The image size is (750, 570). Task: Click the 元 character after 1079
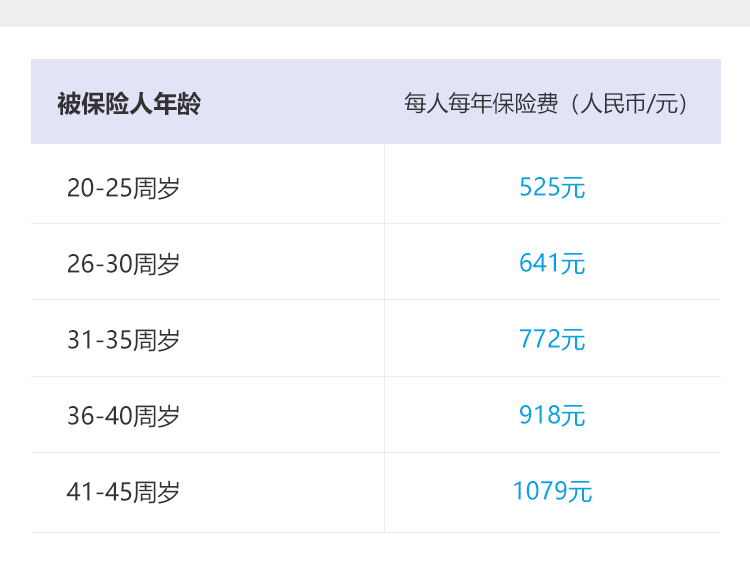(x=581, y=492)
